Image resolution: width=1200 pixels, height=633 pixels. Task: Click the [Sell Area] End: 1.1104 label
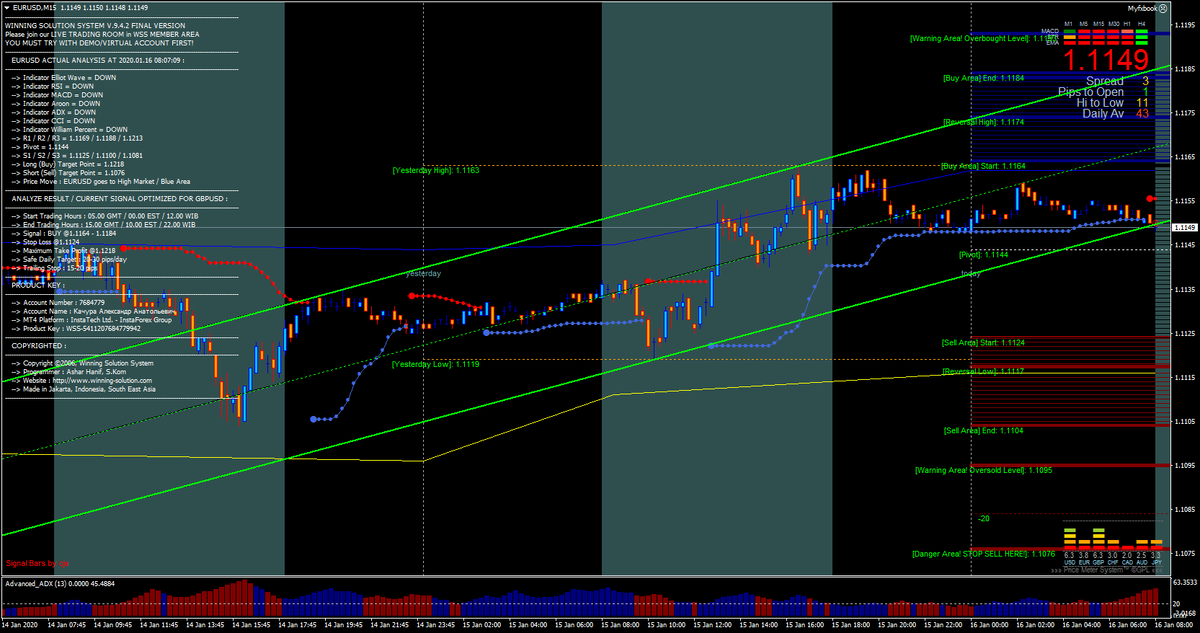[x=983, y=430]
